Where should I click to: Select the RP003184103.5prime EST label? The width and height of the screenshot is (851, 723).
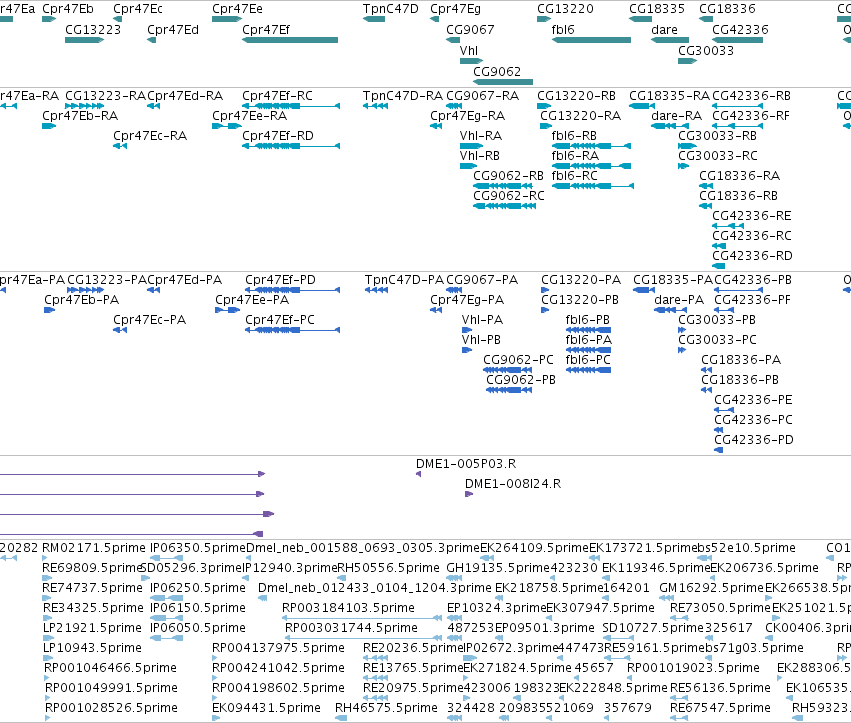coord(348,608)
